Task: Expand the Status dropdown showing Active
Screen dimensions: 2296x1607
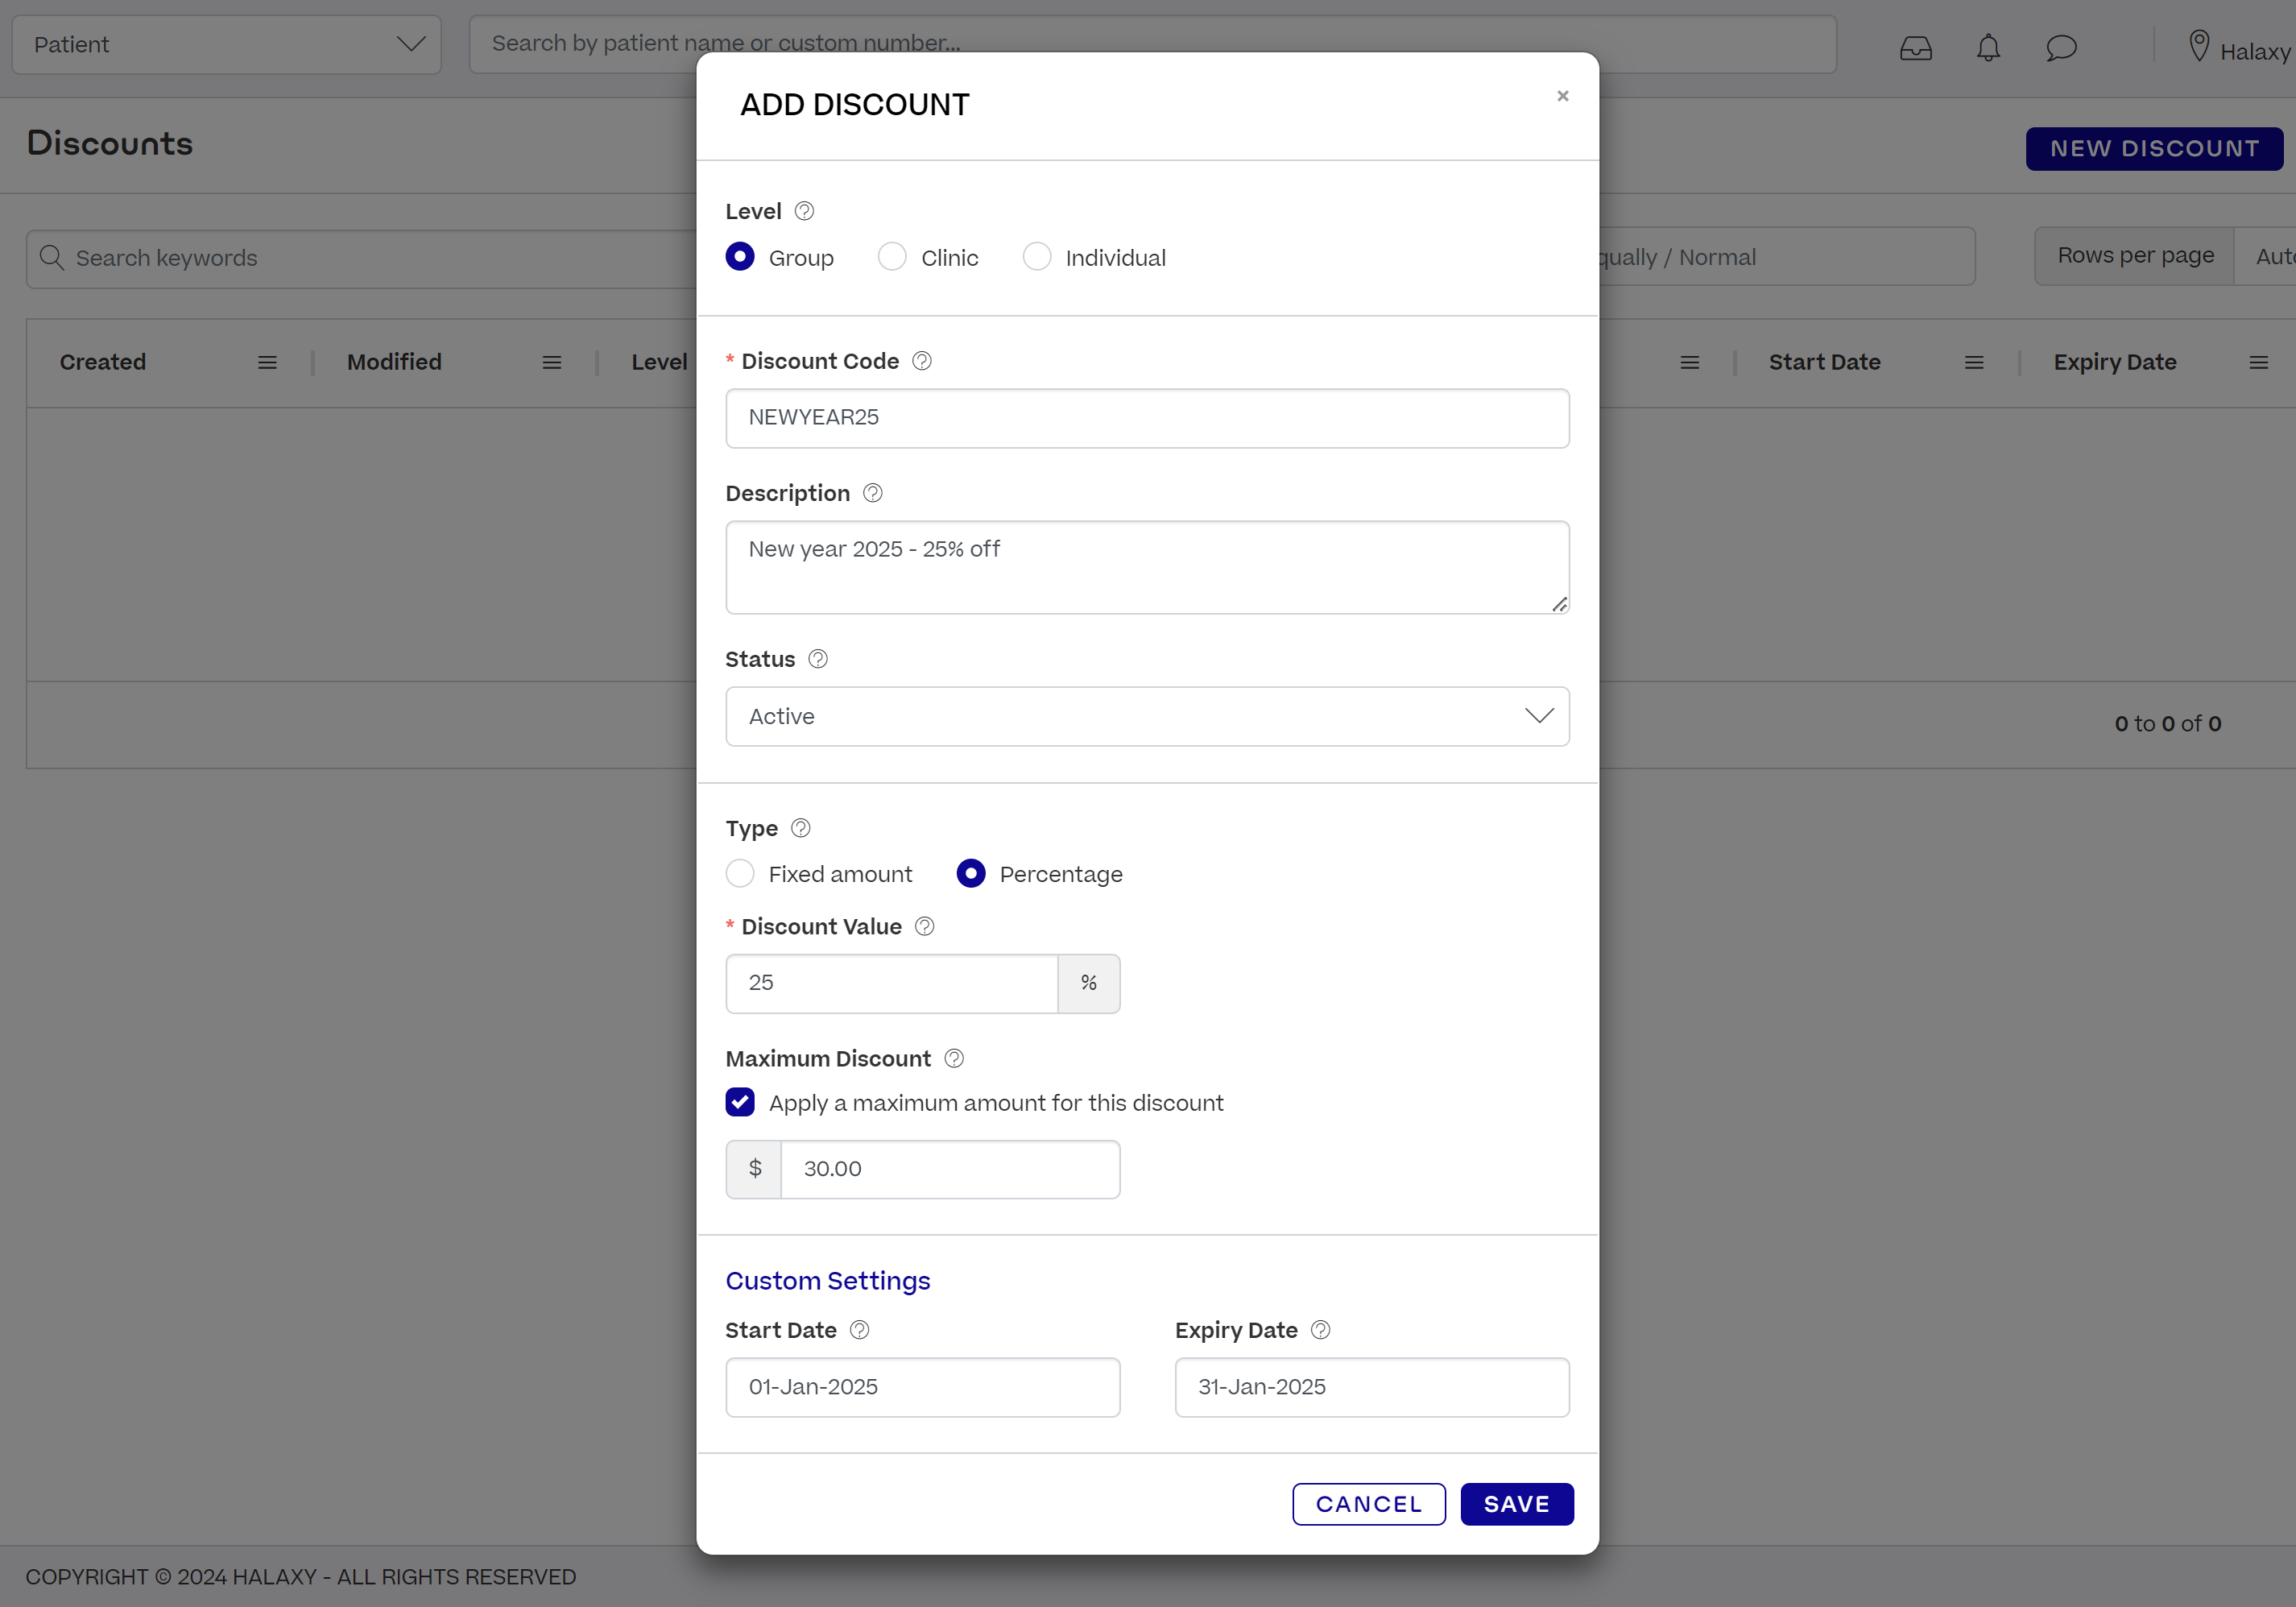Action: click(1147, 716)
